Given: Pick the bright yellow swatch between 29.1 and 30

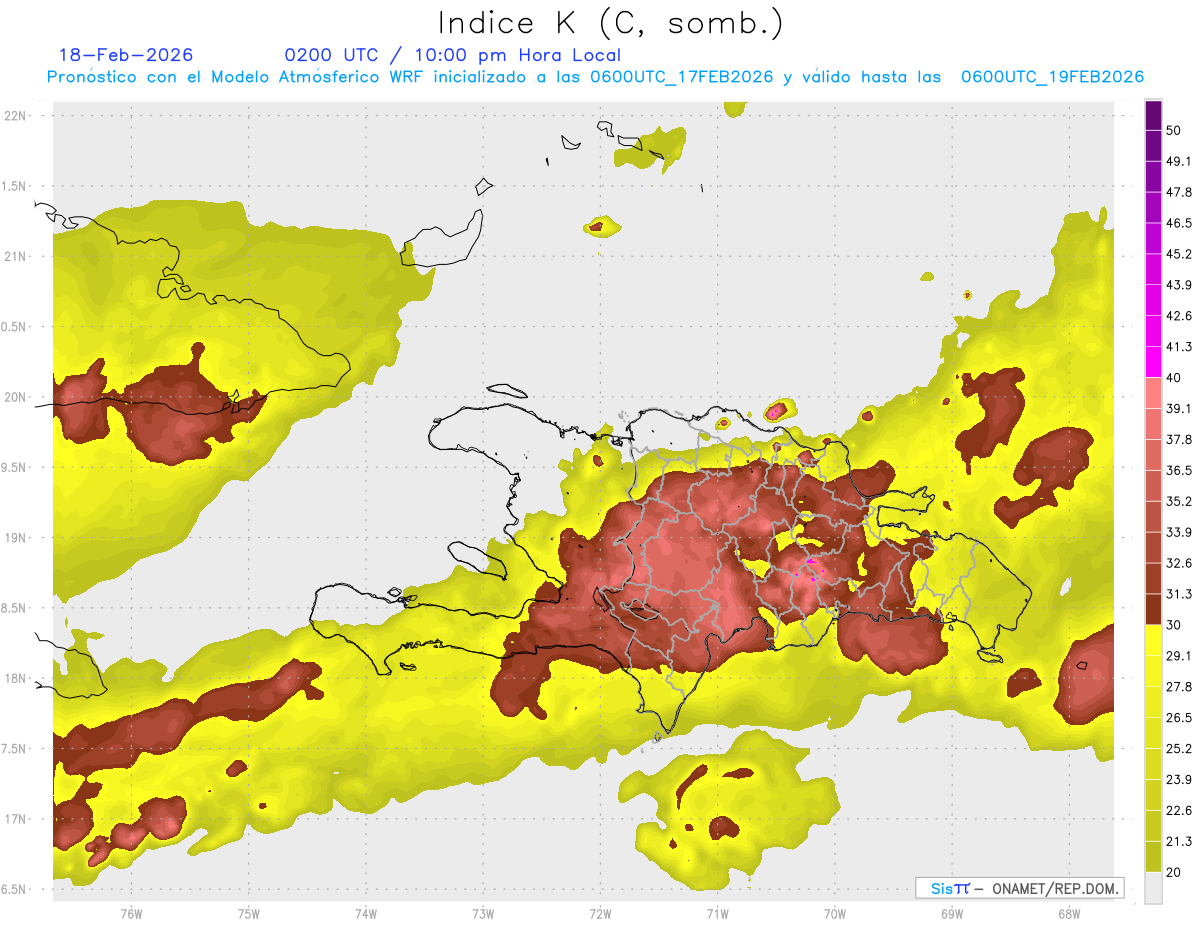Looking at the screenshot, I should 1154,641.
